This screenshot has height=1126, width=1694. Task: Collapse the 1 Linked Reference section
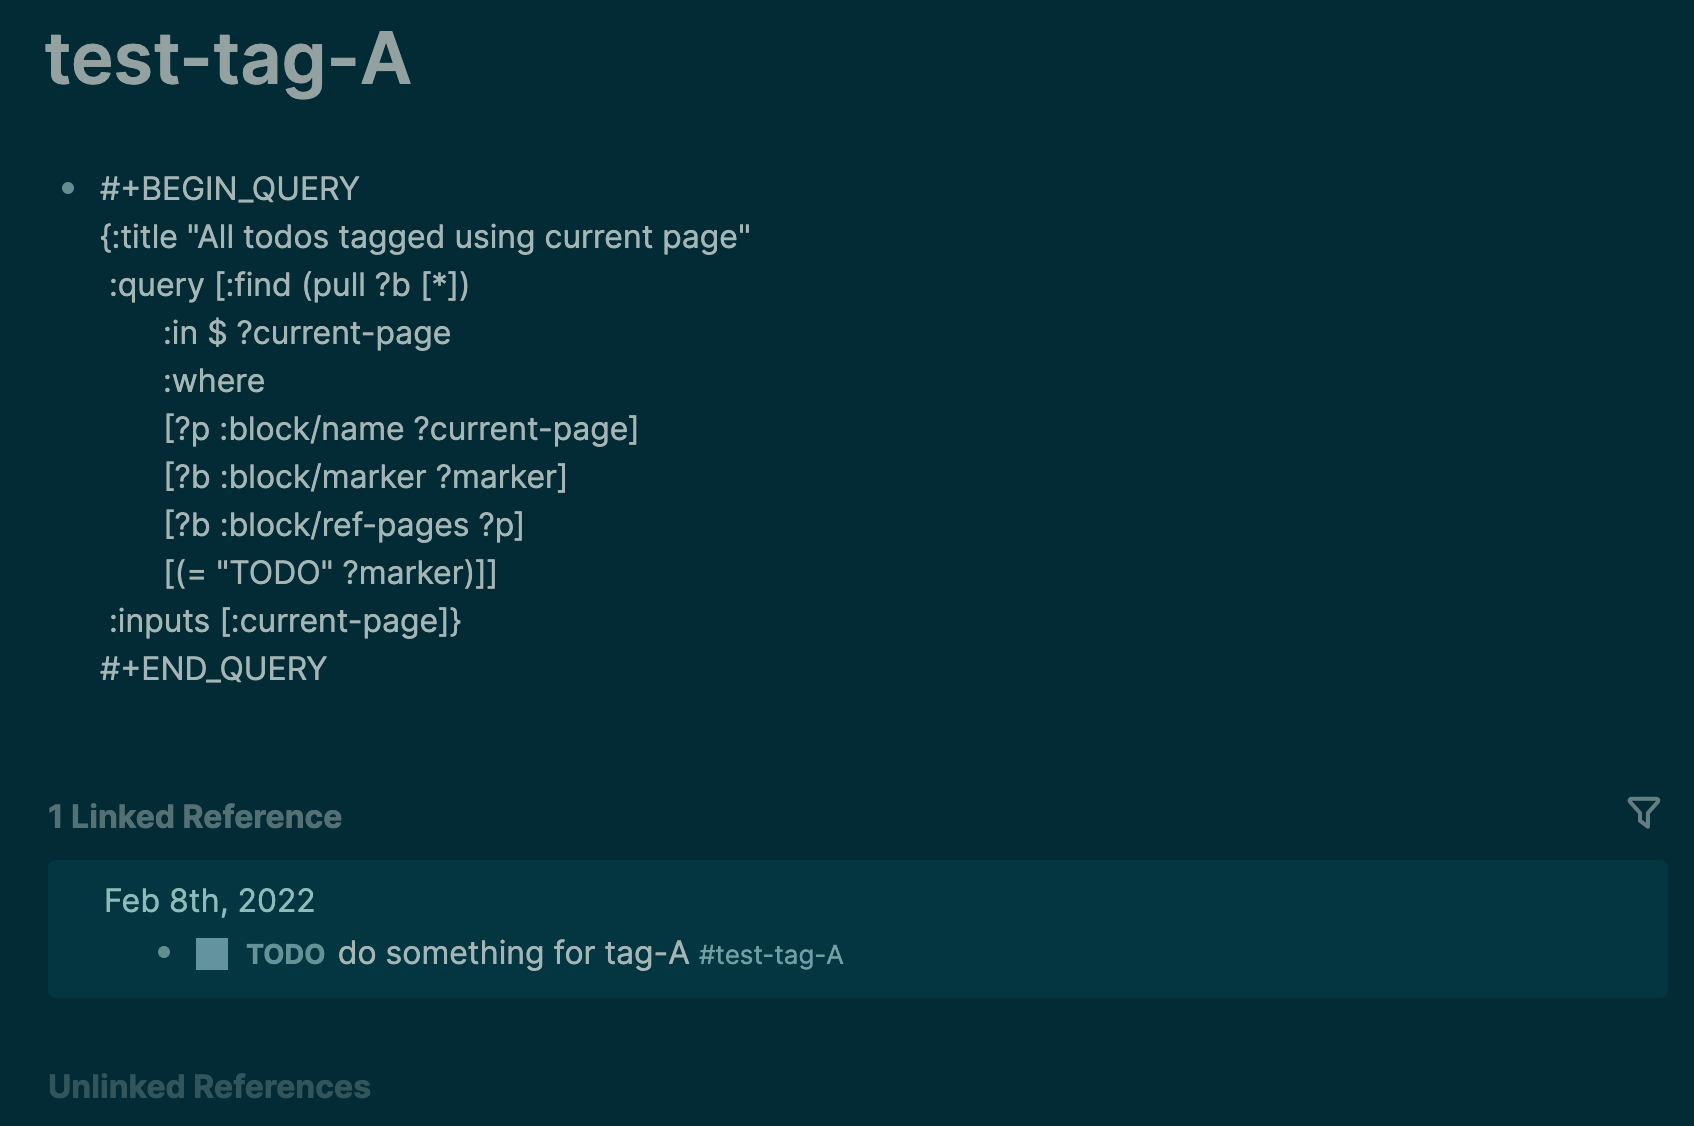point(193,816)
